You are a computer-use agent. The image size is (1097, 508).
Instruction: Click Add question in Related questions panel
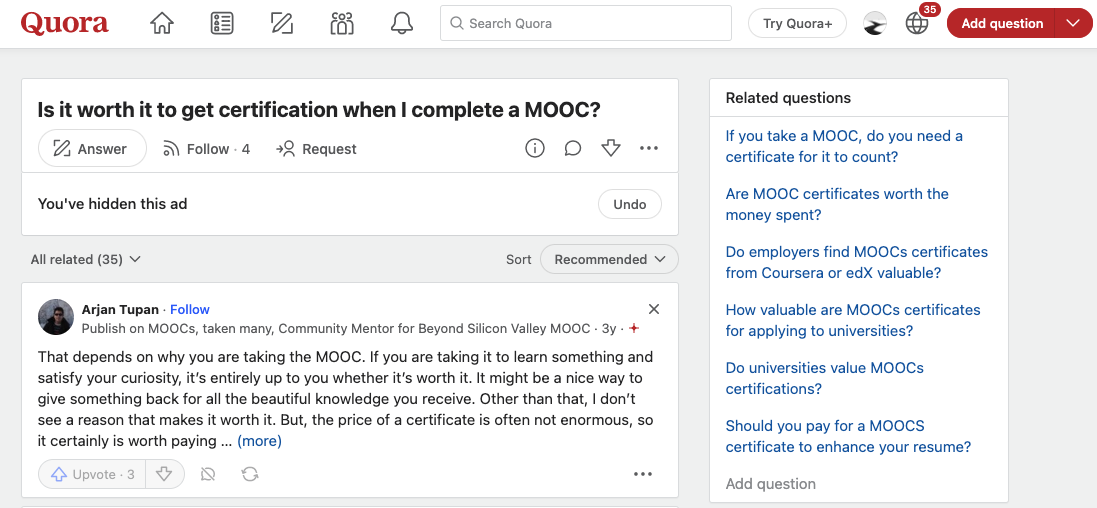click(770, 484)
